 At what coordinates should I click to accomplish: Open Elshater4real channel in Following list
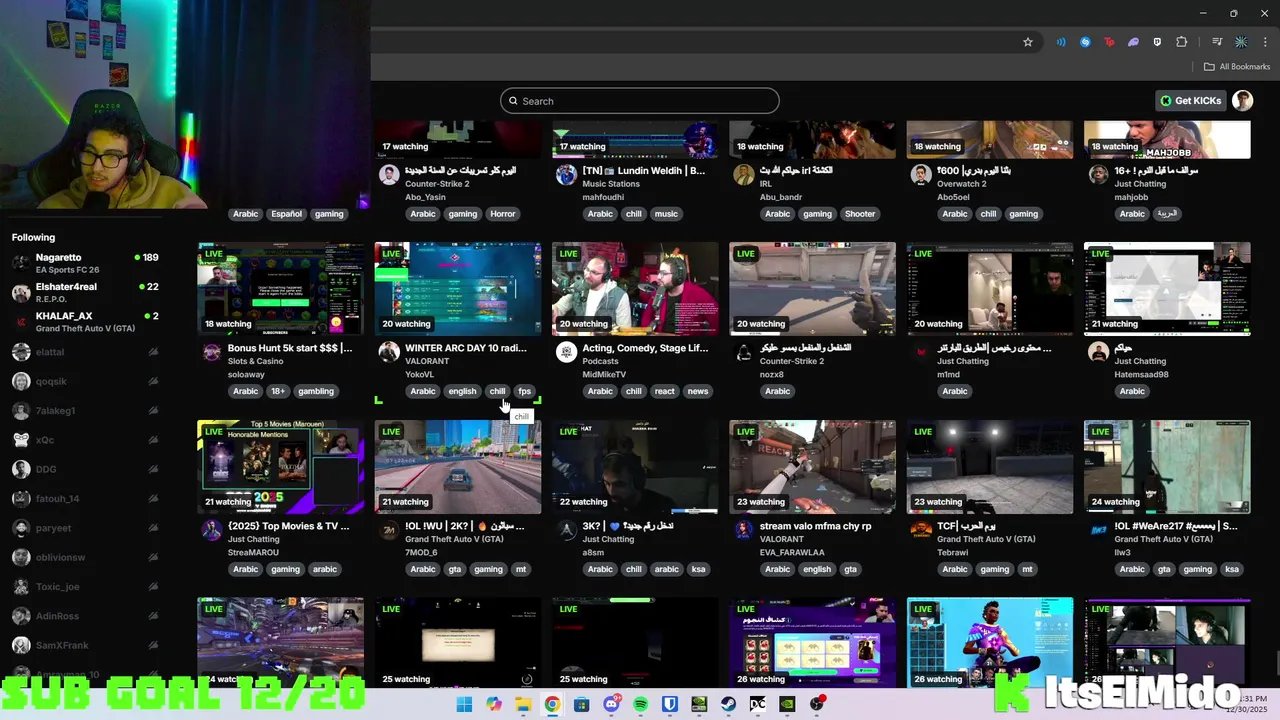(85, 292)
